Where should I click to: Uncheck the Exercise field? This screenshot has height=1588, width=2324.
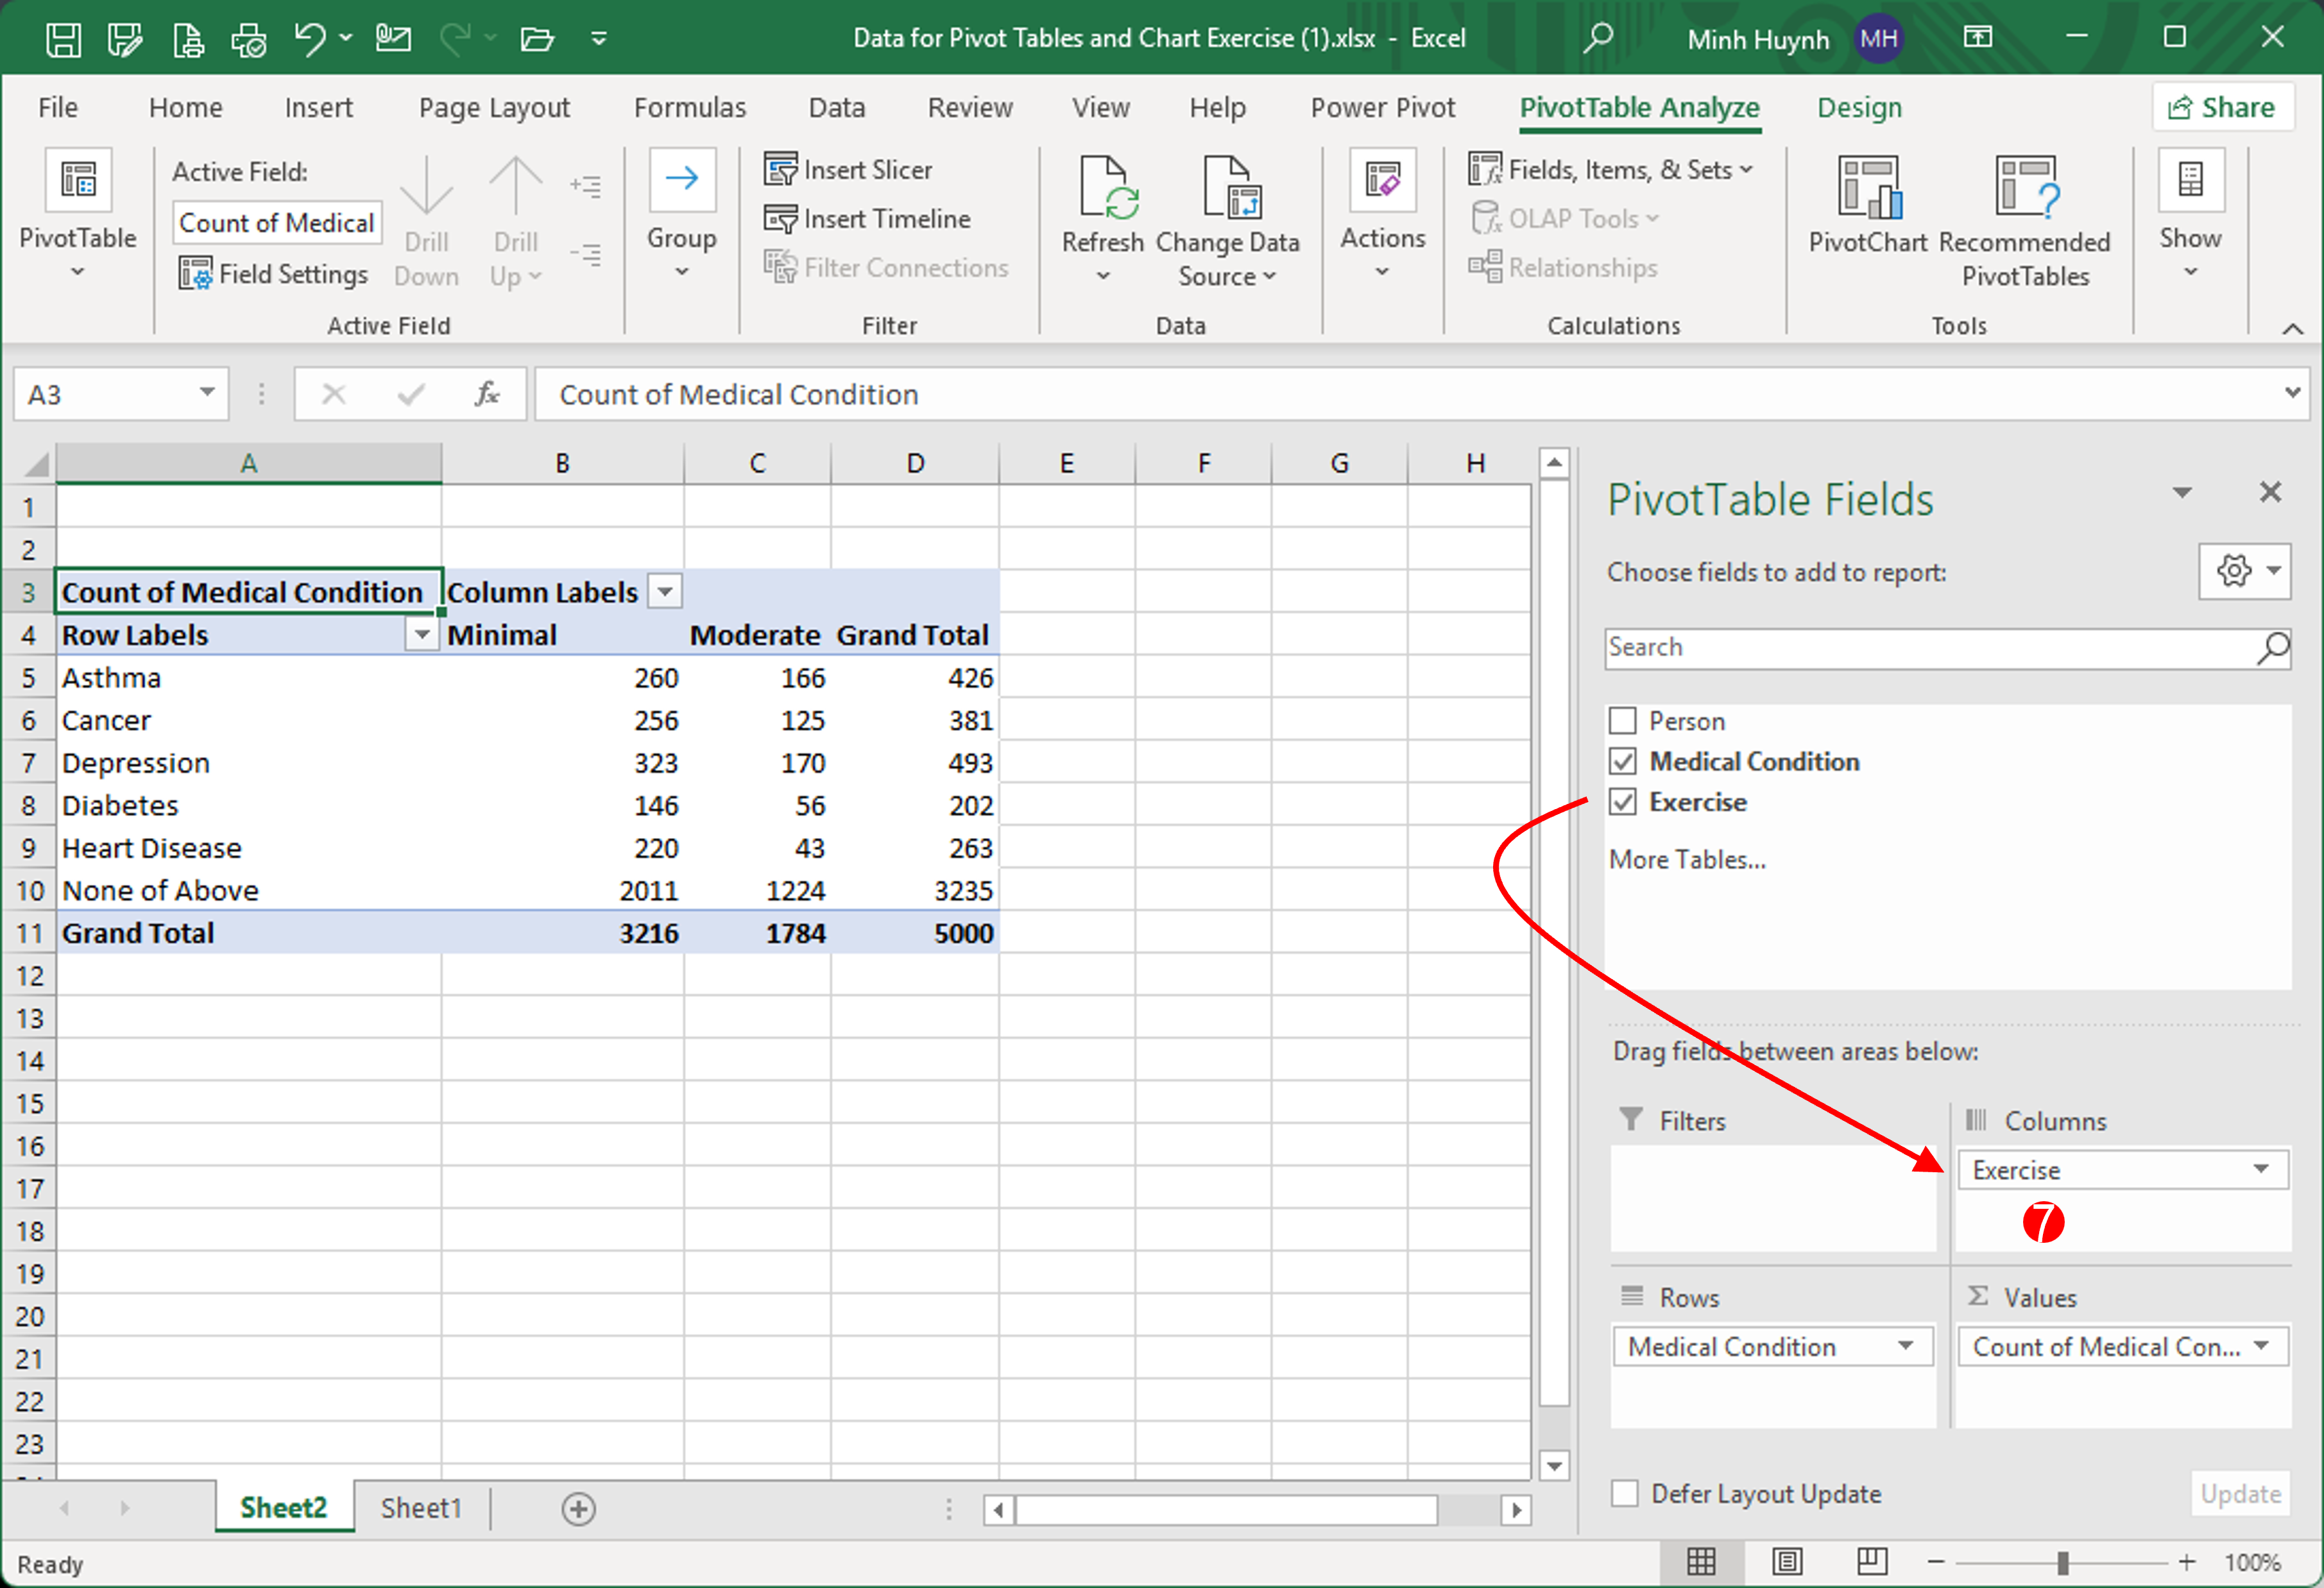coord(1623,802)
